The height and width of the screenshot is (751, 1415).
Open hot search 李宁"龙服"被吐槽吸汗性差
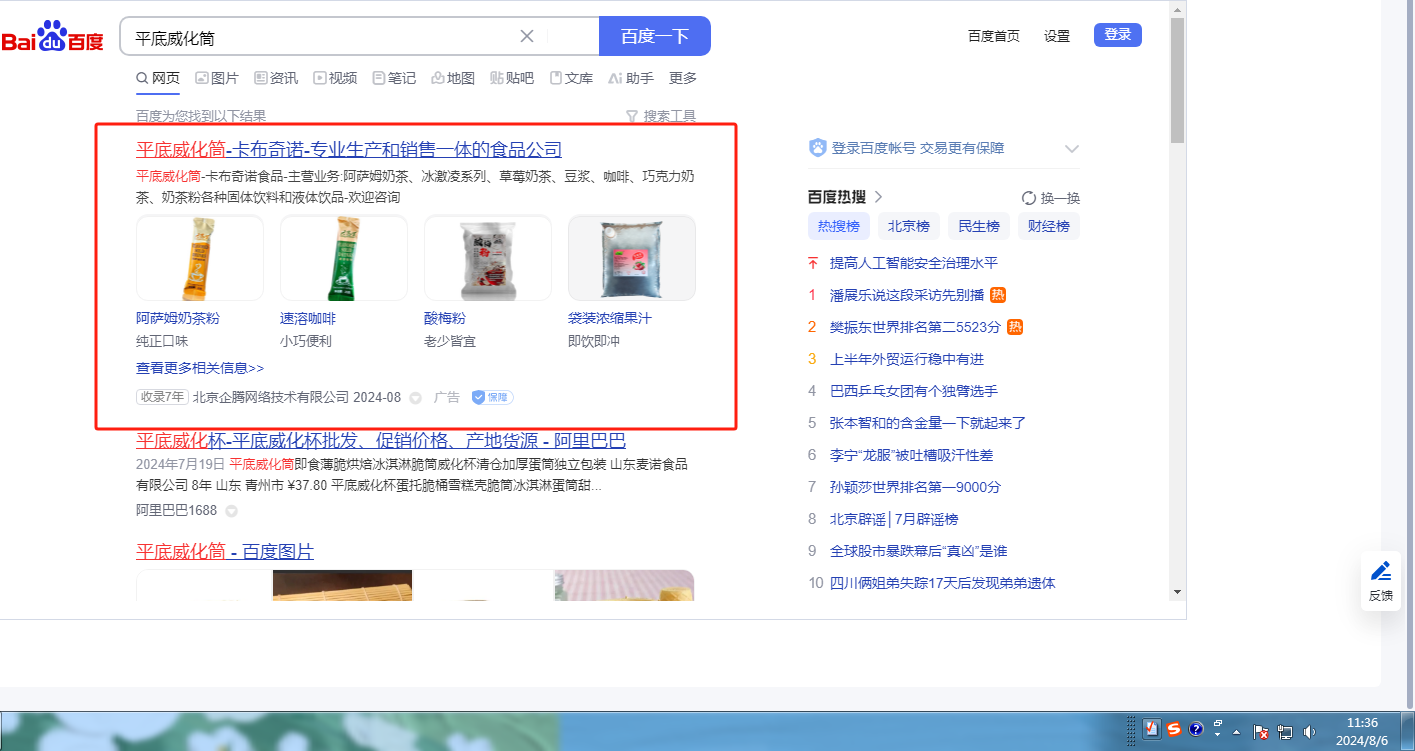click(911, 455)
